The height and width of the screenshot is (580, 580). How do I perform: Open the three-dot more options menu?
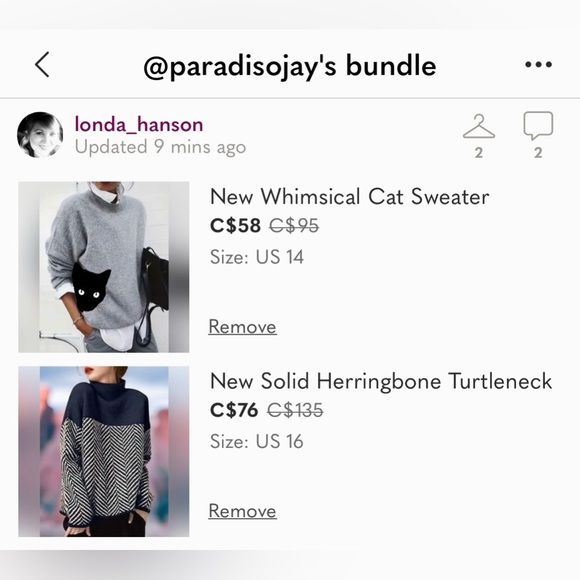[538, 65]
